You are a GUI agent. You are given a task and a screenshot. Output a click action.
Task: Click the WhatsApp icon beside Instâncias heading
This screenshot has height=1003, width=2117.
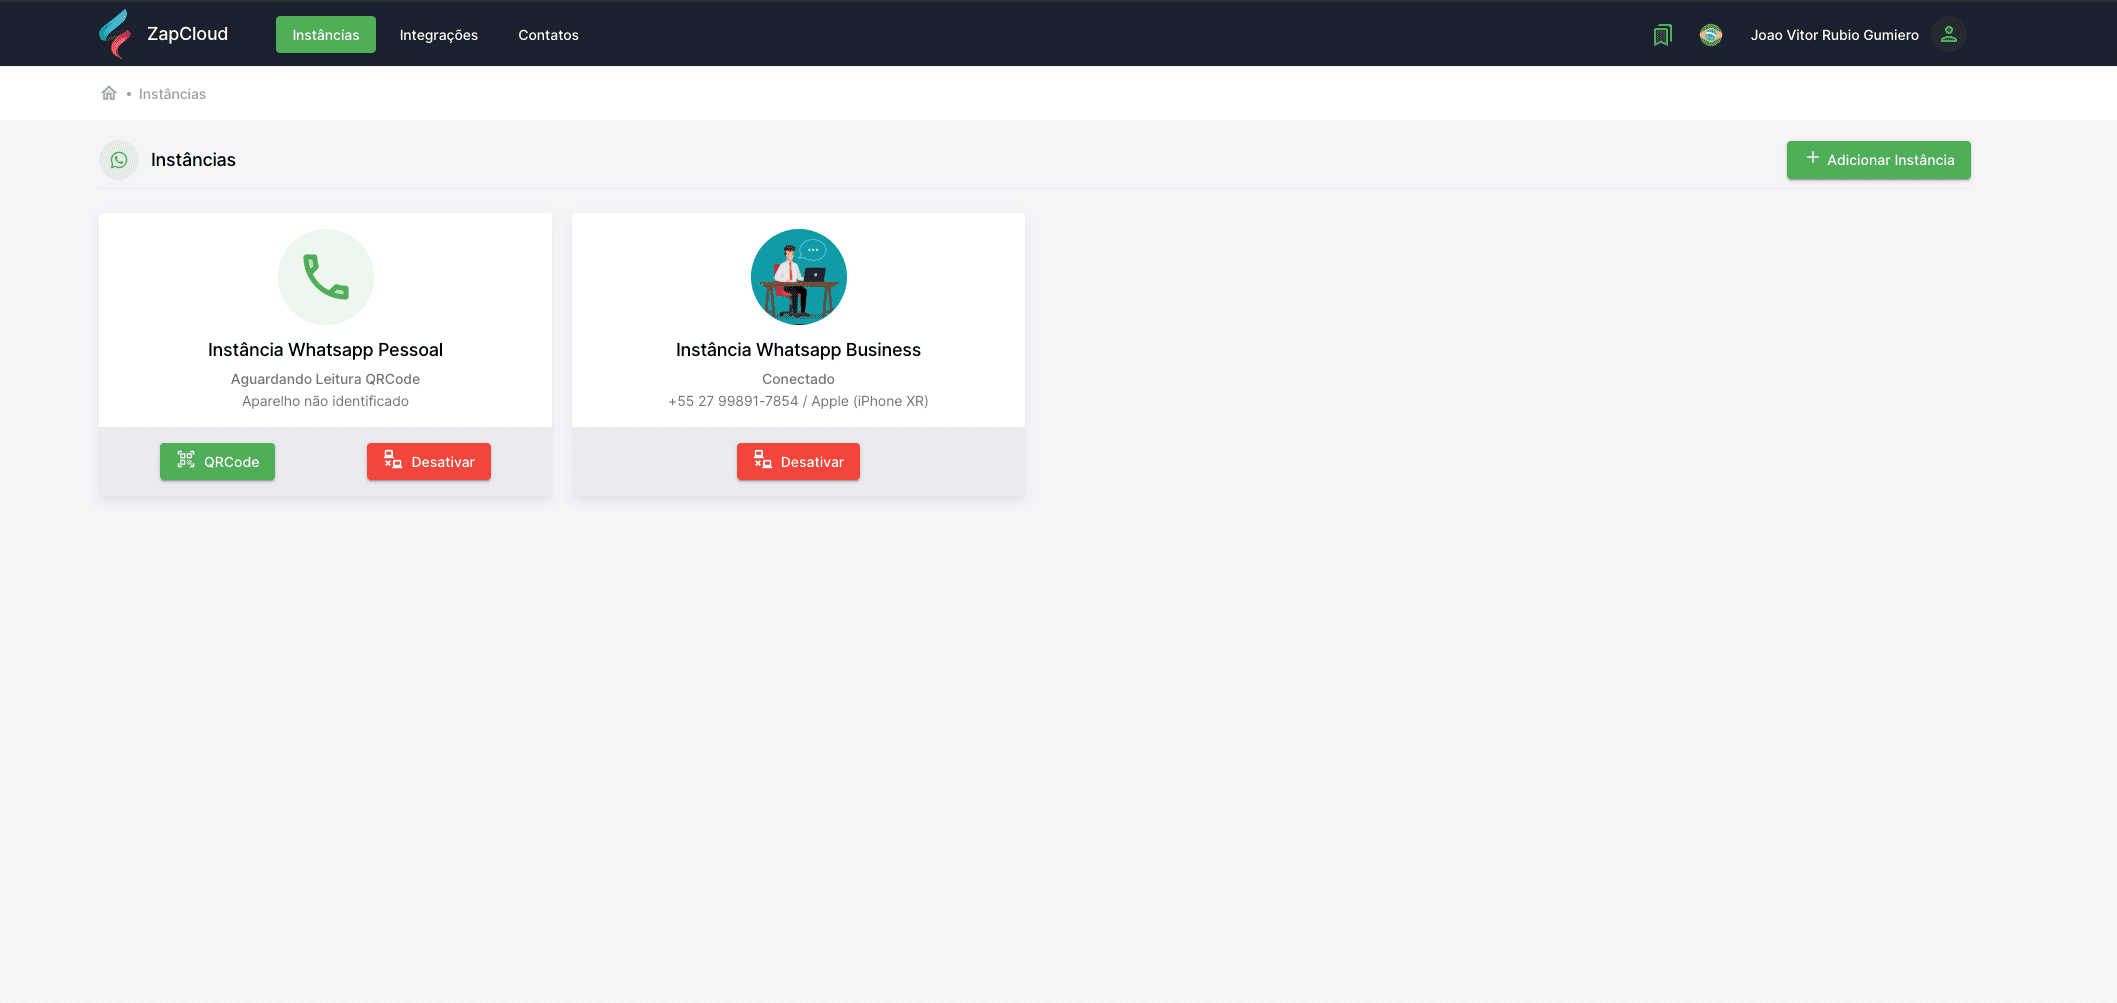pyautogui.click(x=119, y=160)
